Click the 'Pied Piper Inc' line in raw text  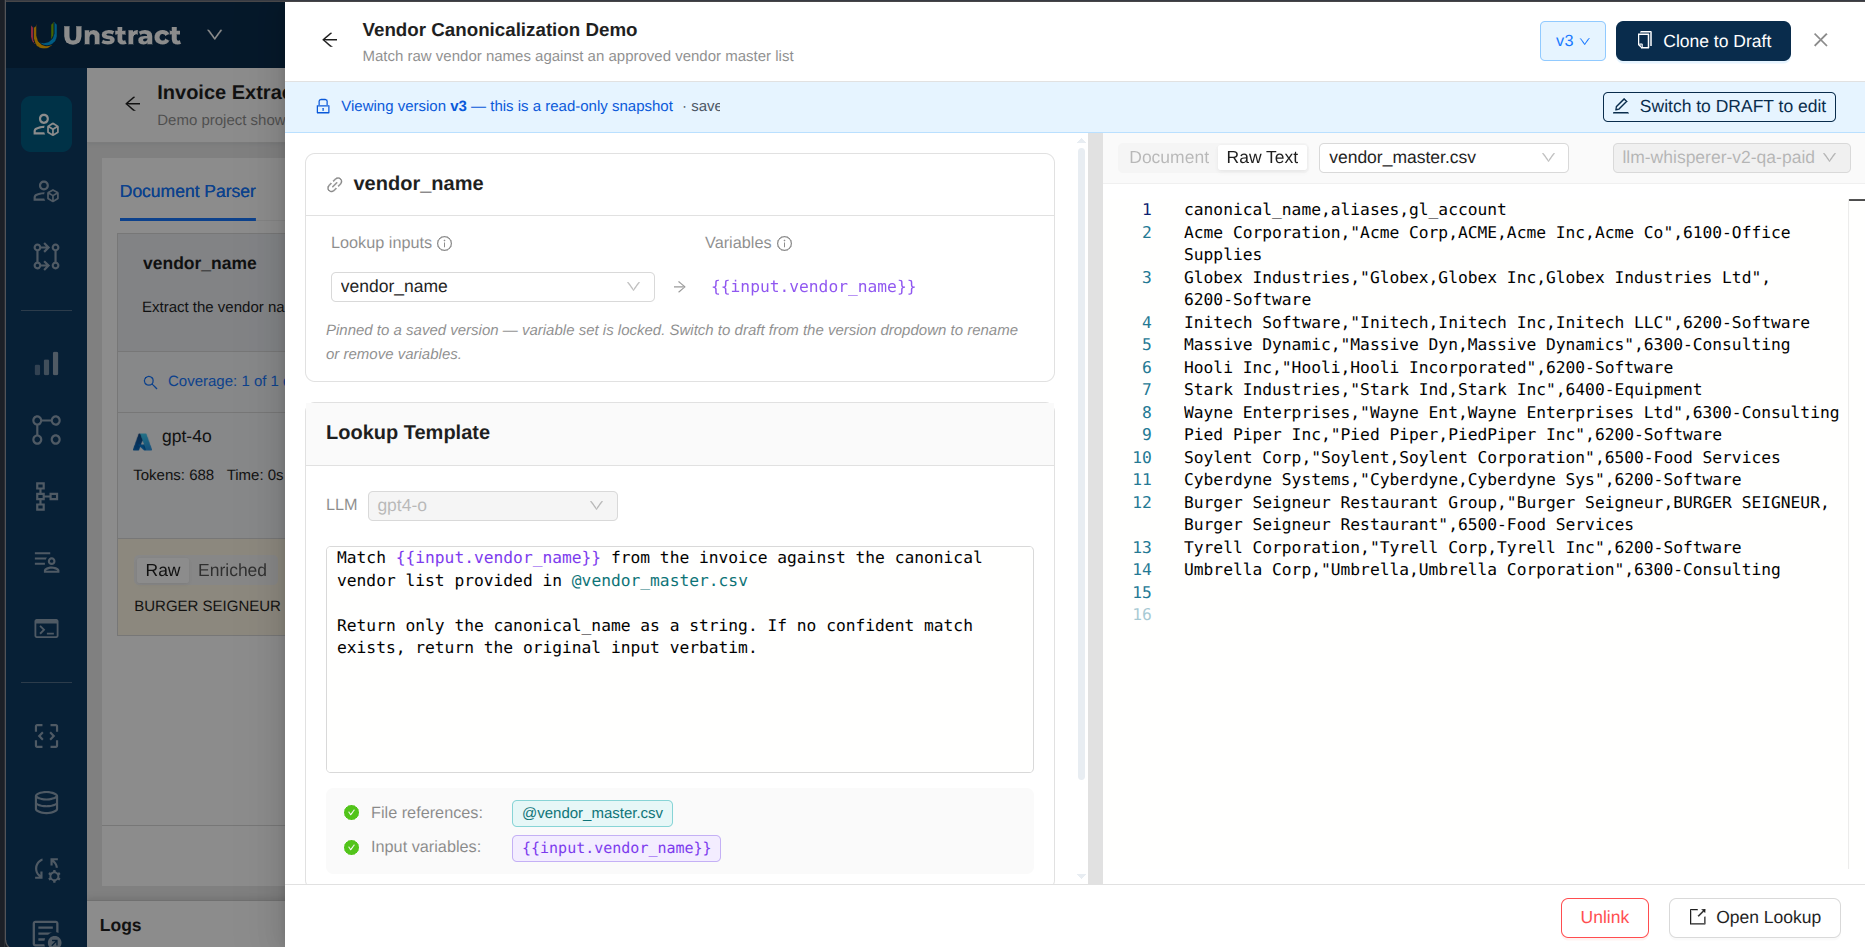[1453, 435]
